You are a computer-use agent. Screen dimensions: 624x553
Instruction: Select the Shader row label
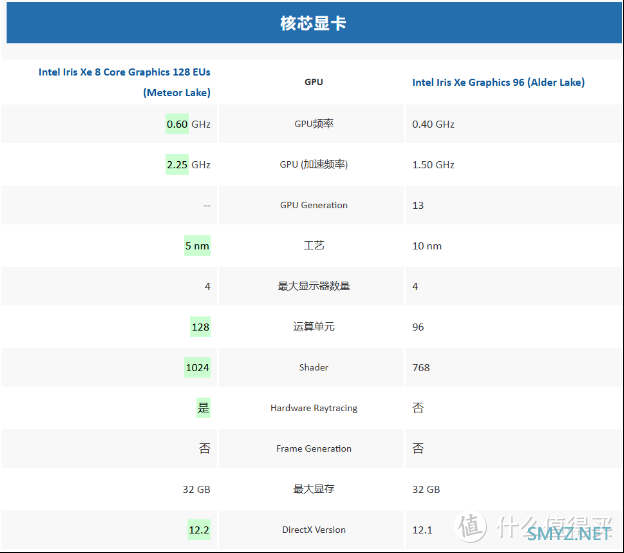(x=314, y=368)
